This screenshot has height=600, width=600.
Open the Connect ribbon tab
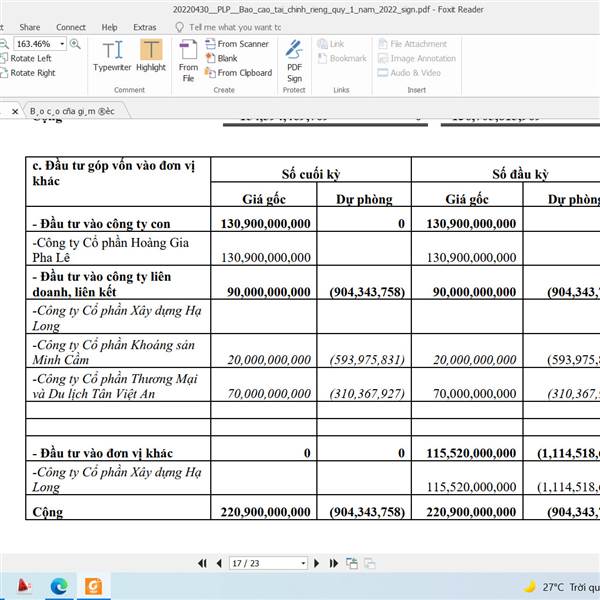pyautogui.click(x=71, y=27)
